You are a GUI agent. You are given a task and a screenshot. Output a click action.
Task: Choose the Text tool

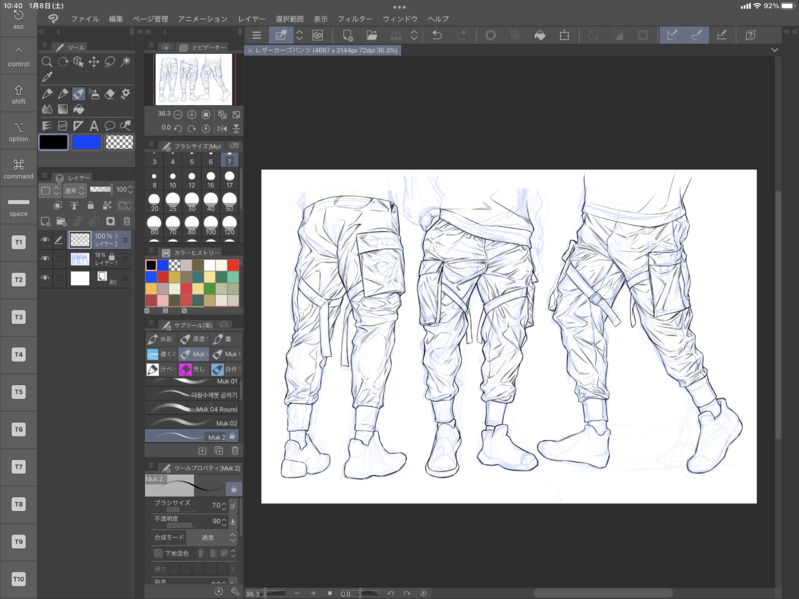[94, 126]
